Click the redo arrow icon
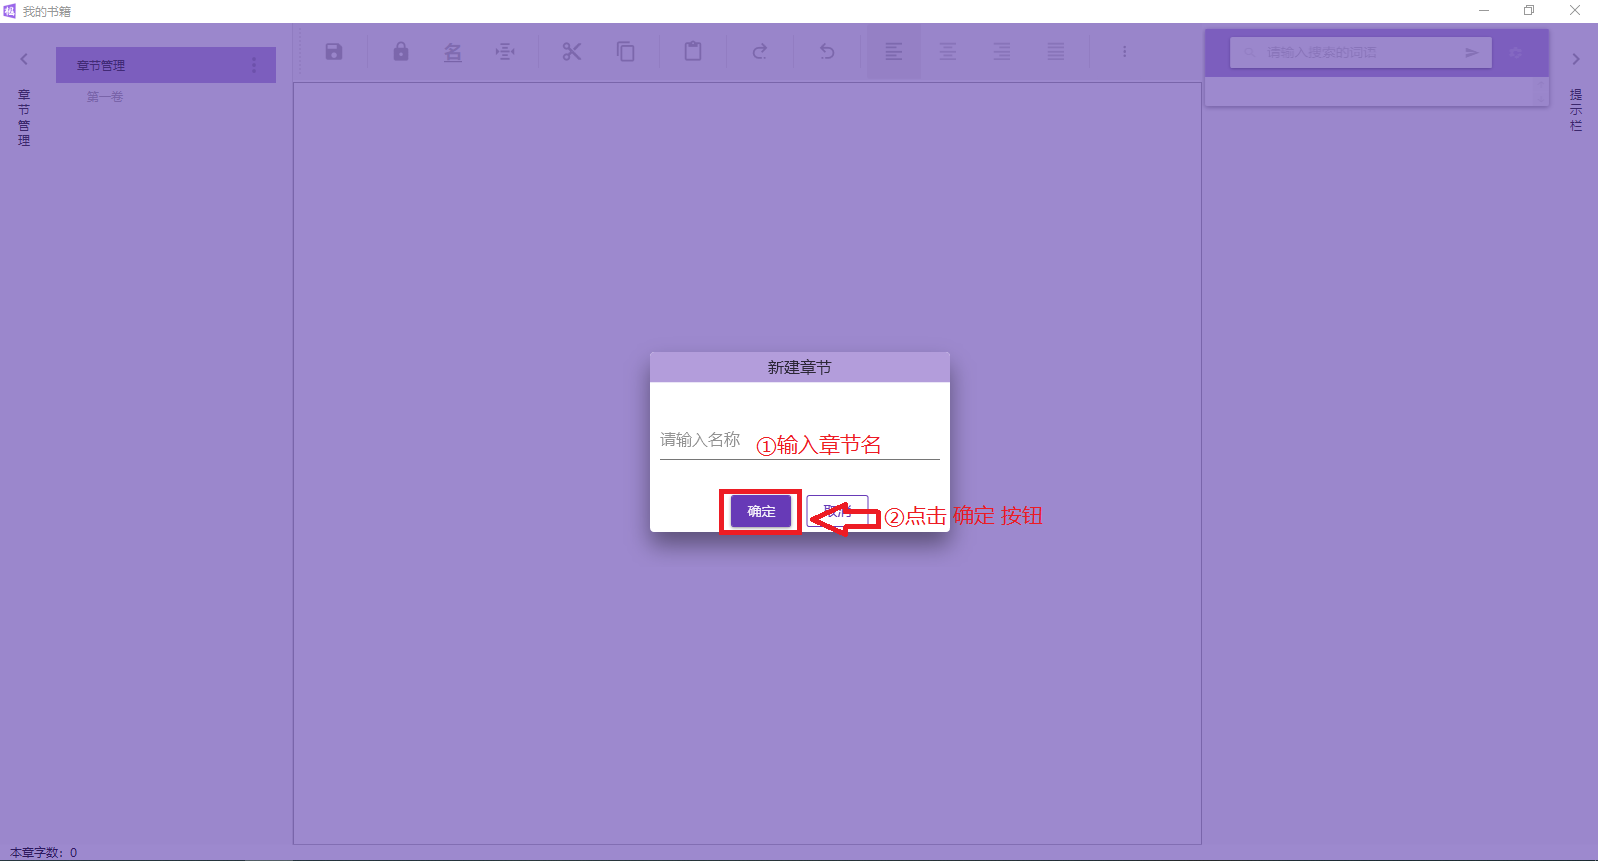Screen dimensions: 1598x861 760,52
